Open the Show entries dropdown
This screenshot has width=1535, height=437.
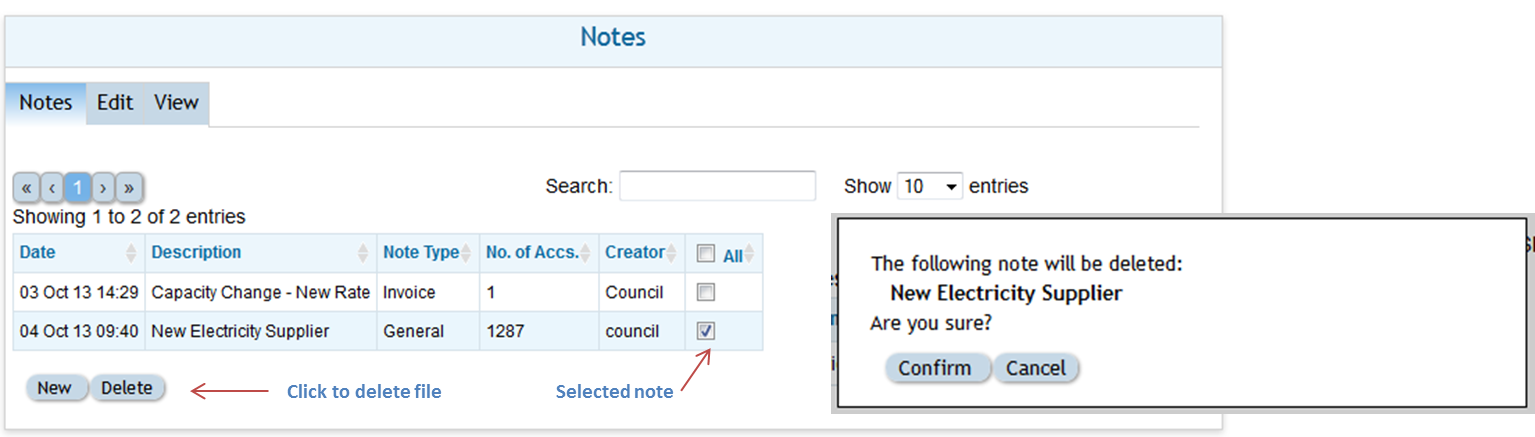(929, 186)
